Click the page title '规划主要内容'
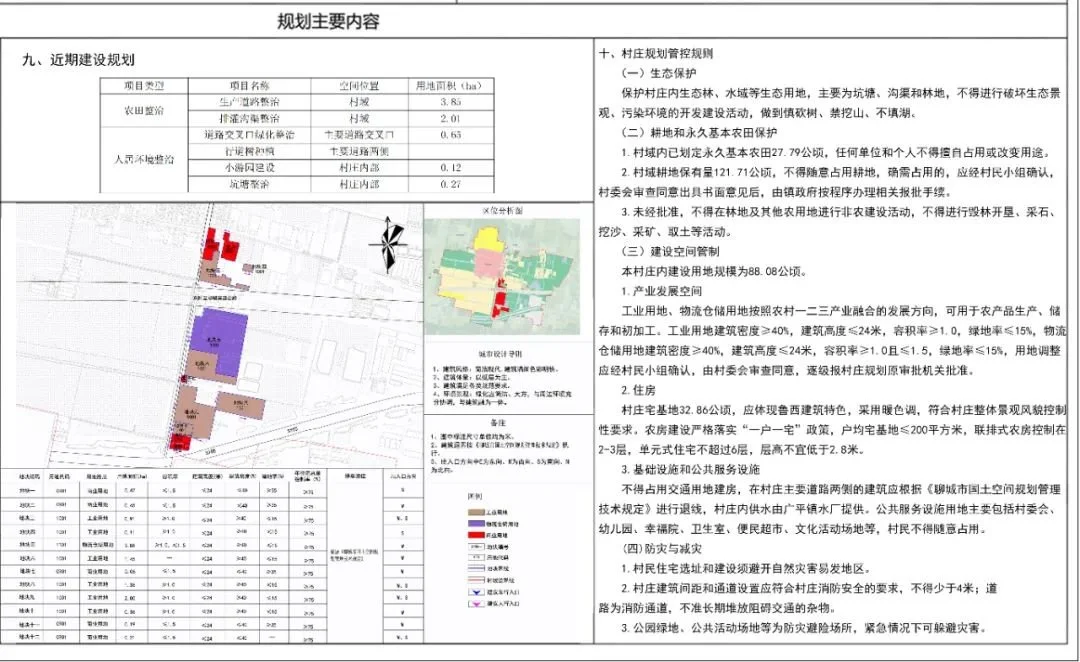 [328, 21]
